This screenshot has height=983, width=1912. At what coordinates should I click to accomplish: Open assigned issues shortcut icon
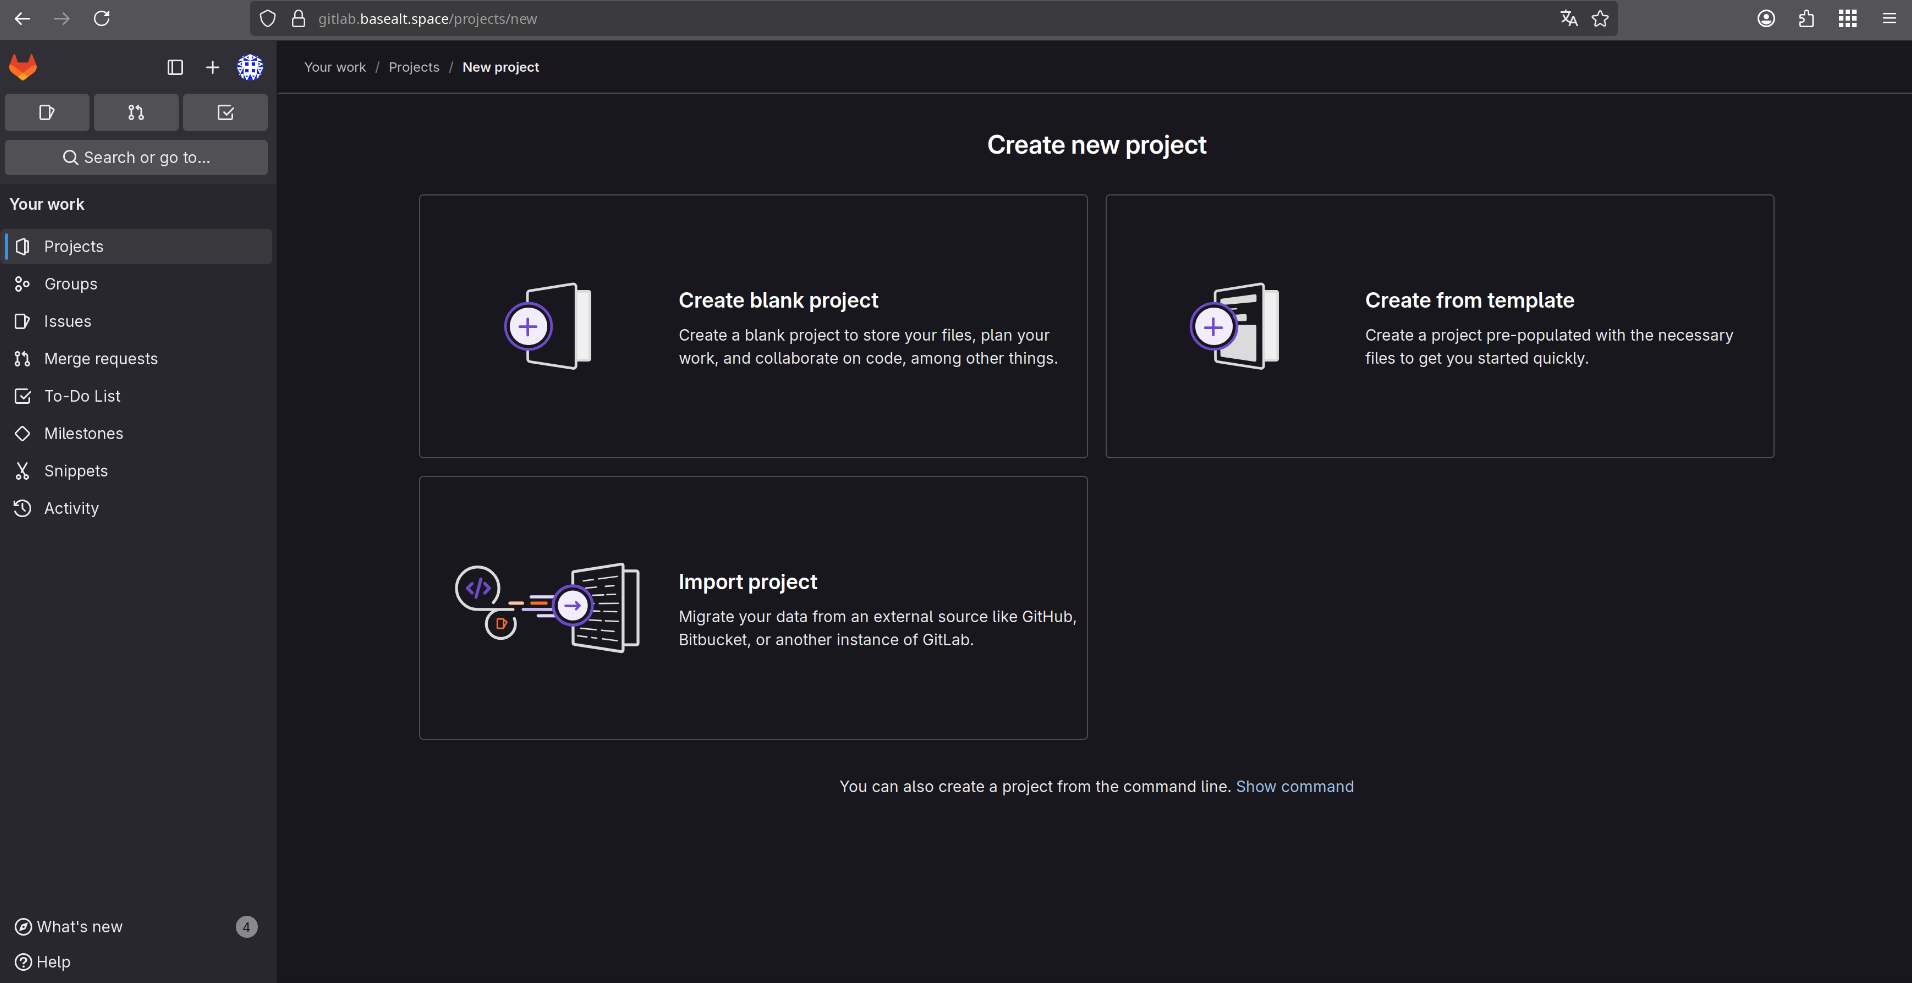pos(47,113)
